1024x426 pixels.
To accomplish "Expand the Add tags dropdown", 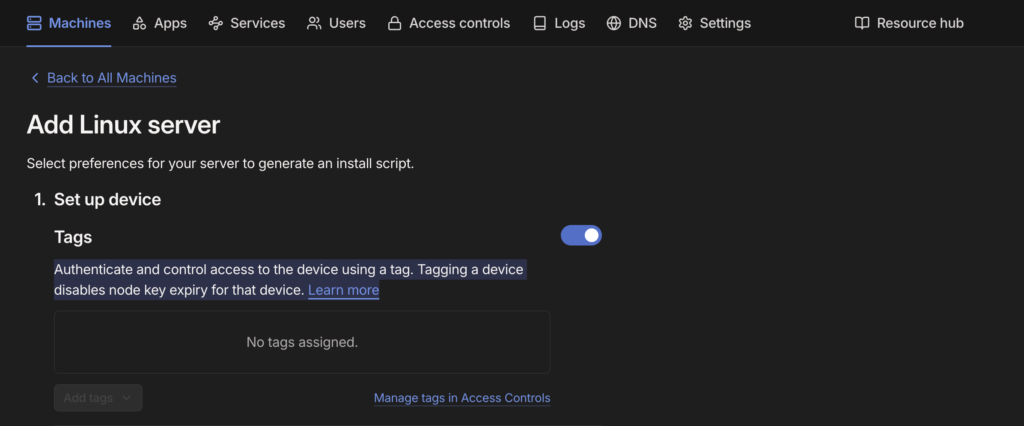I will pyautogui.click(x=98, y=398).
